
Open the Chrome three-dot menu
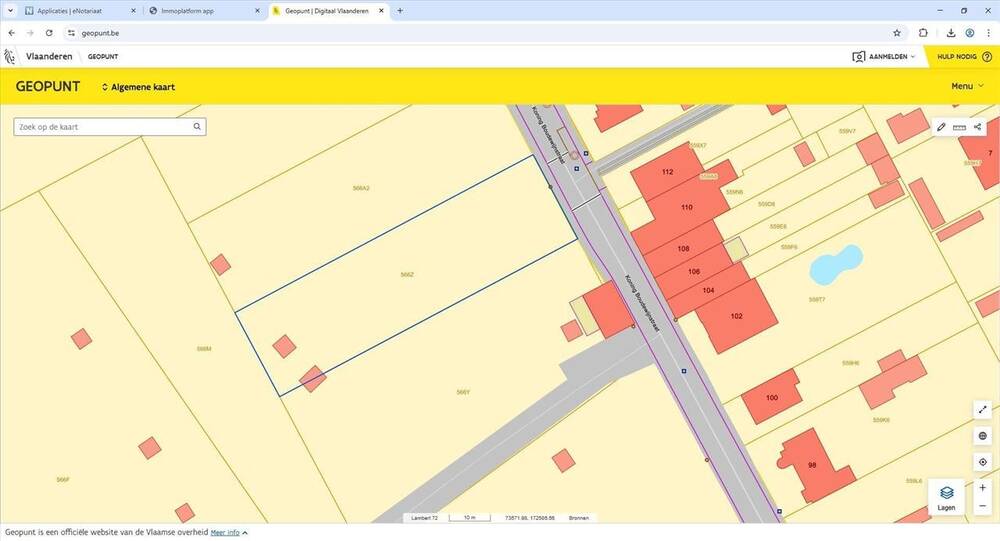point(988,33)
